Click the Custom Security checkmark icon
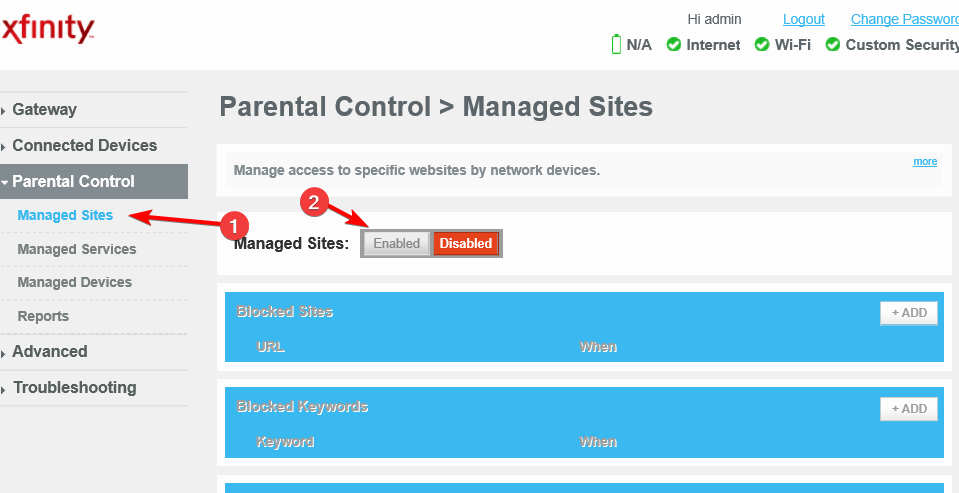The image size is (959, 493). tap(832, 45)
